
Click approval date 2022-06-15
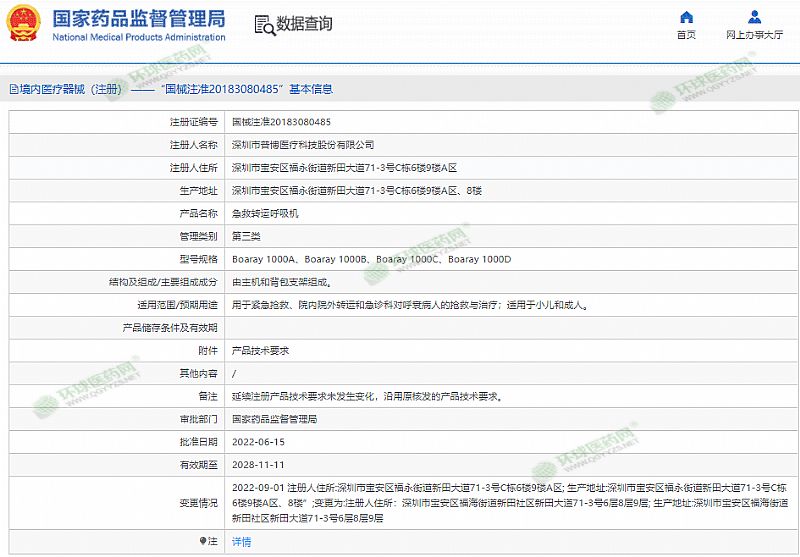[258, 442]
